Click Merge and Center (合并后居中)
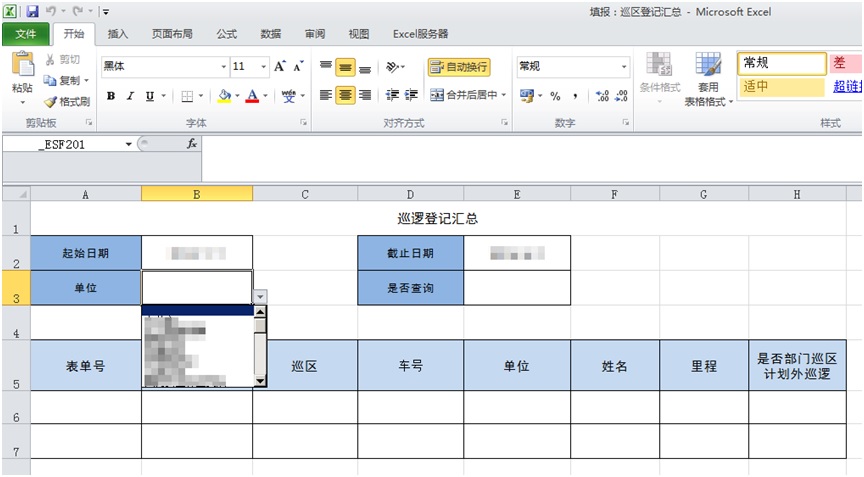Viewport: 864px width, 477px height. (468, 96)
